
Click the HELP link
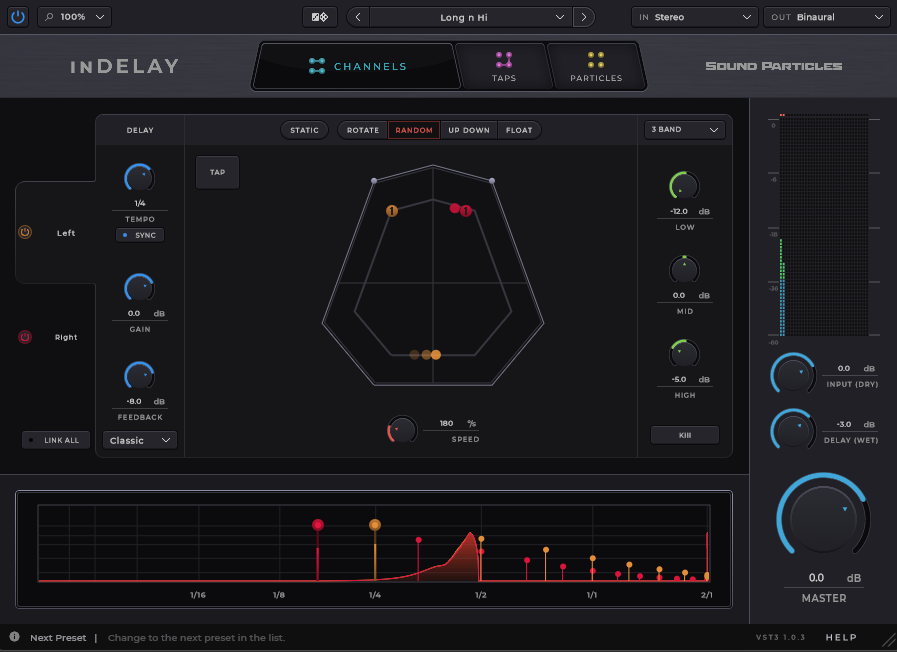coord(841,637)
